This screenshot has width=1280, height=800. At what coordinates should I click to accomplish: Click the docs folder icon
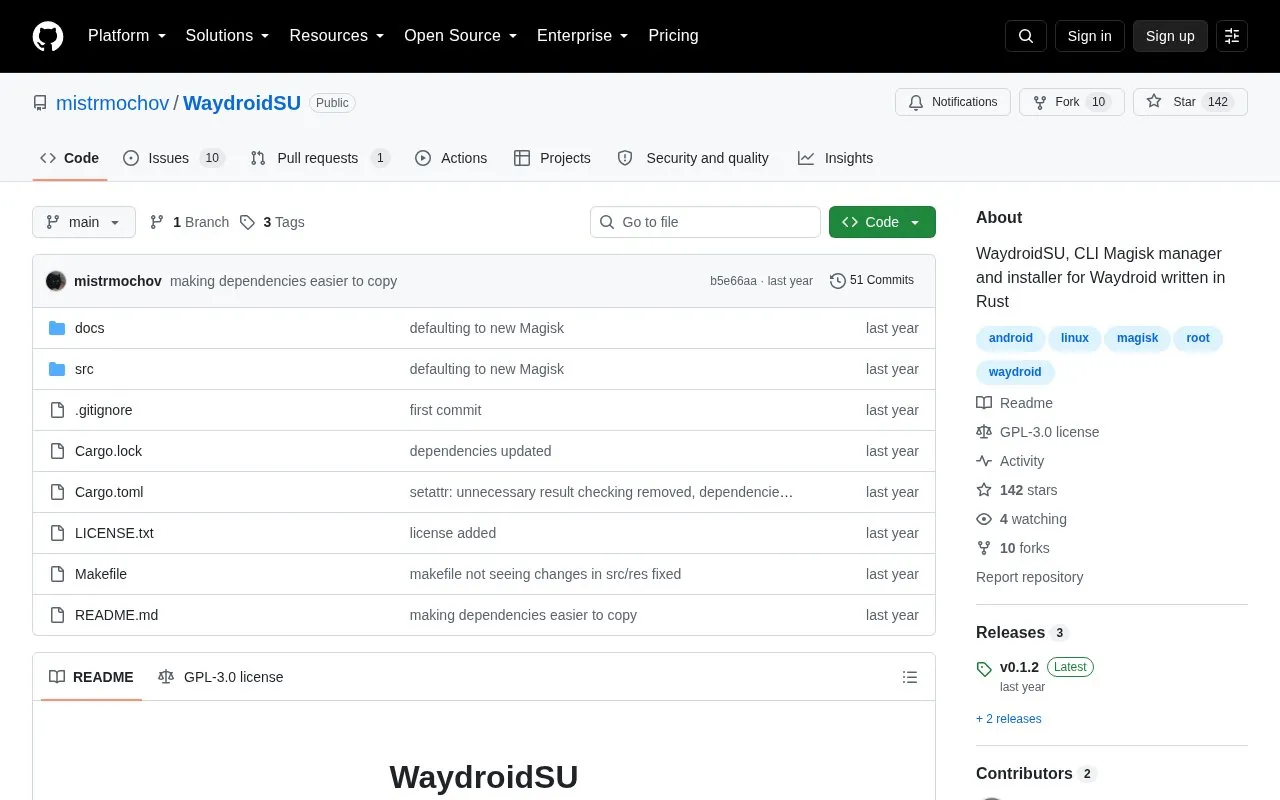click(x=57, y=328)
